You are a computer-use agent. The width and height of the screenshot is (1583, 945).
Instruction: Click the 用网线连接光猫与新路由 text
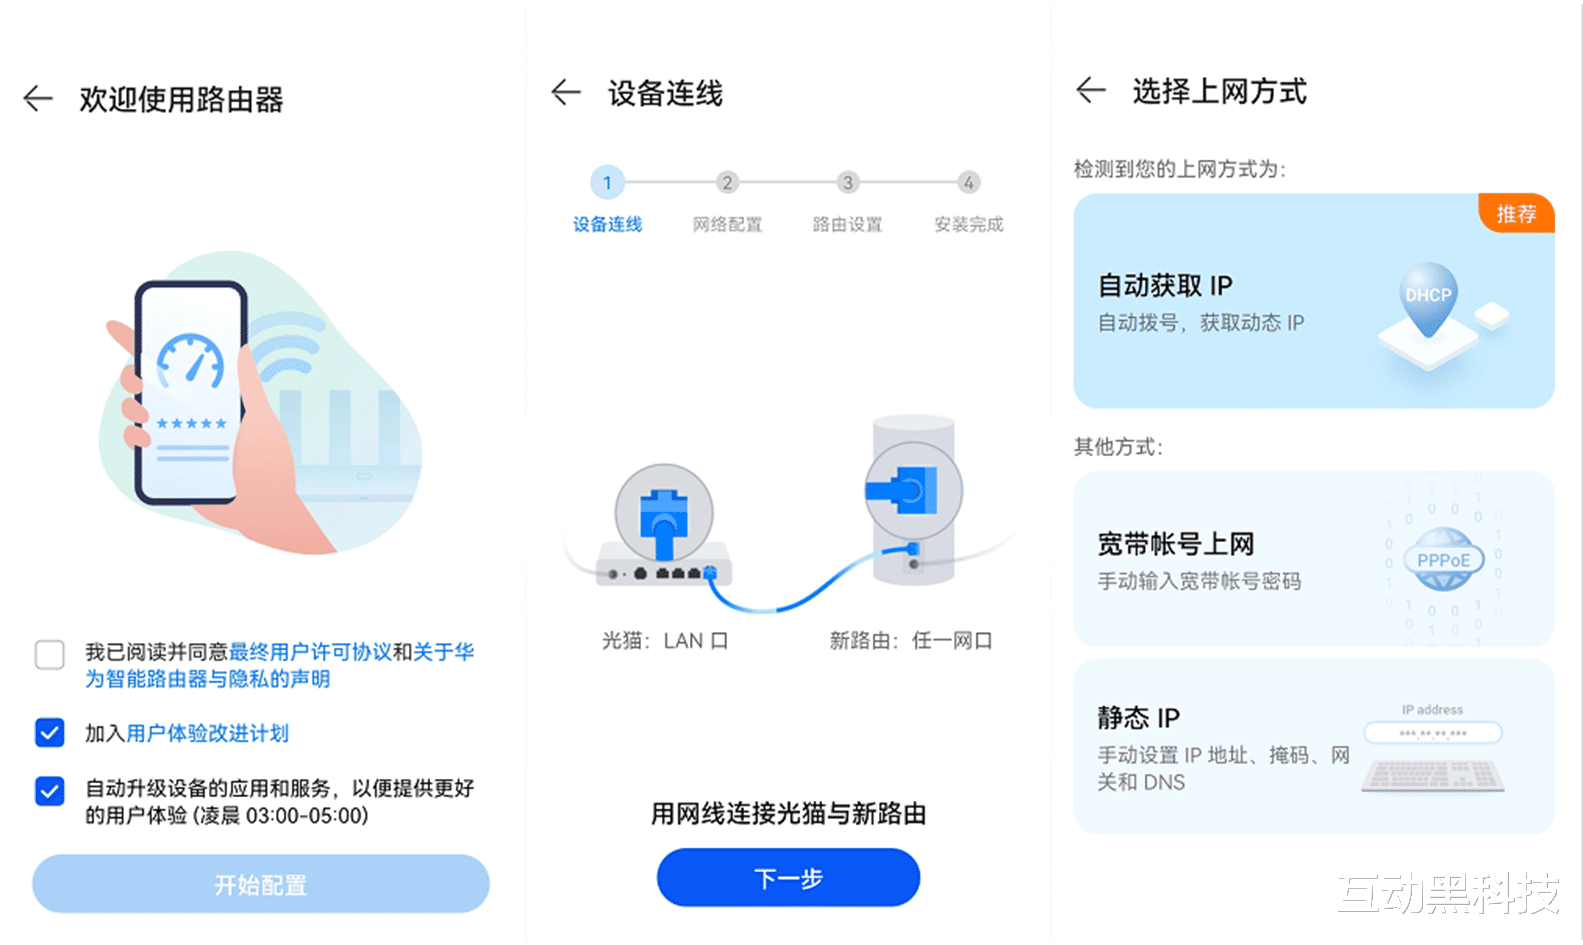pos(788,813)
